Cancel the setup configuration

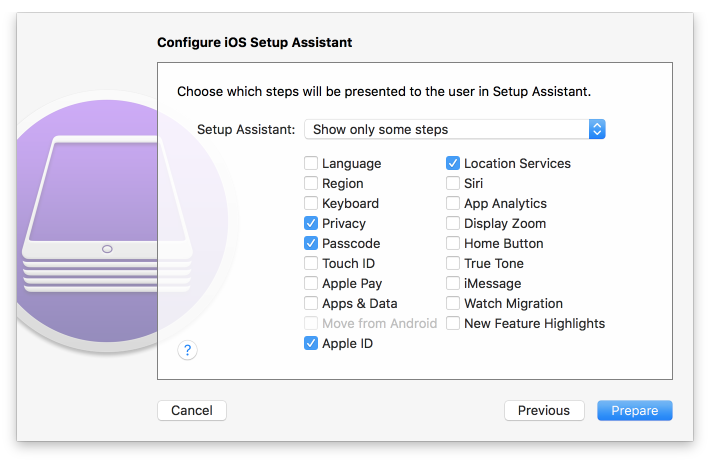coord(192,410)
